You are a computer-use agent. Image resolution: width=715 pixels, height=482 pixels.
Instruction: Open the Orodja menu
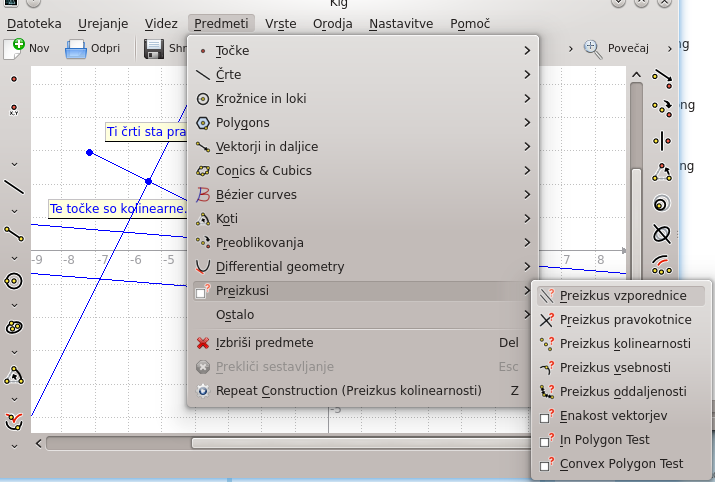332,23
